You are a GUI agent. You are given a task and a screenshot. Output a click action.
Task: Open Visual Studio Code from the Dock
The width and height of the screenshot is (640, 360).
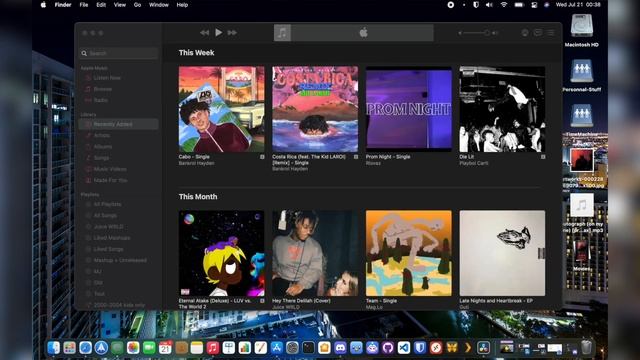(x=404, y=348)
